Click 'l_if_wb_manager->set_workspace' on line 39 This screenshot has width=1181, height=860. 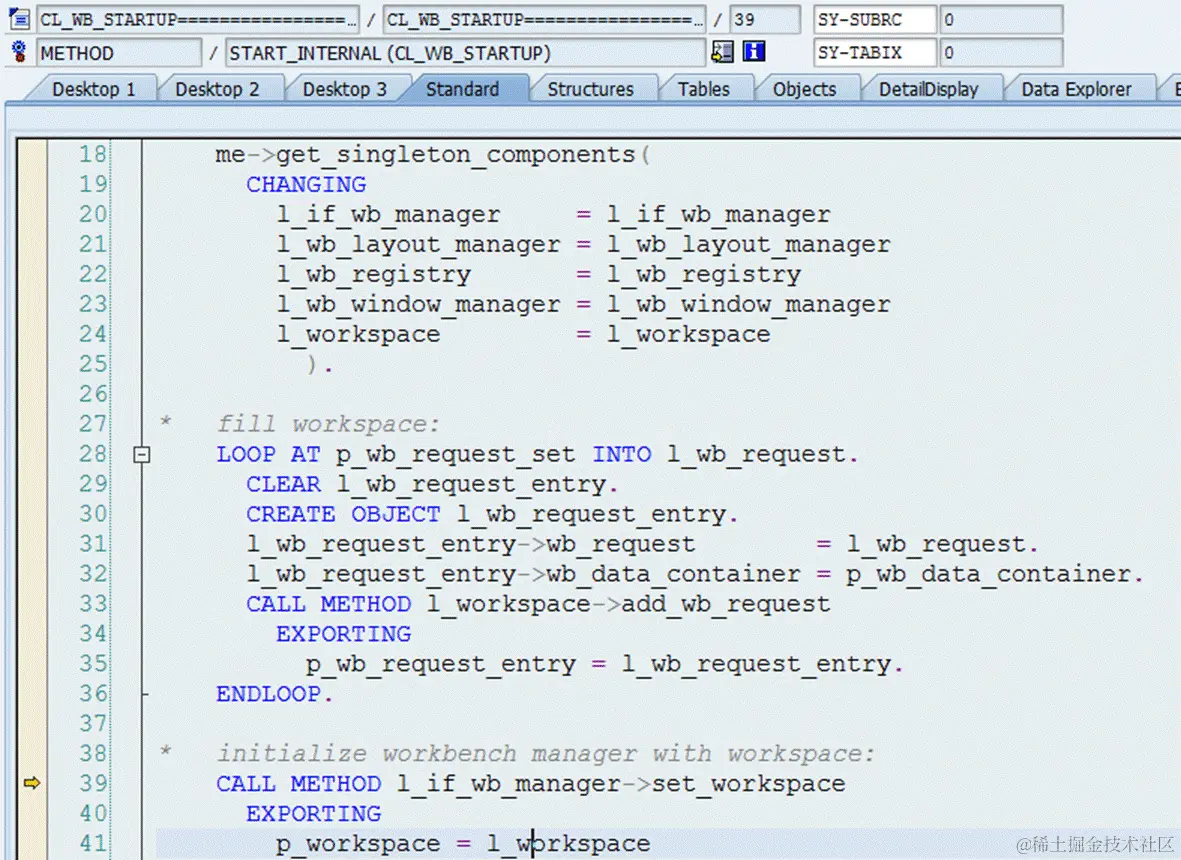click(621, 785)
